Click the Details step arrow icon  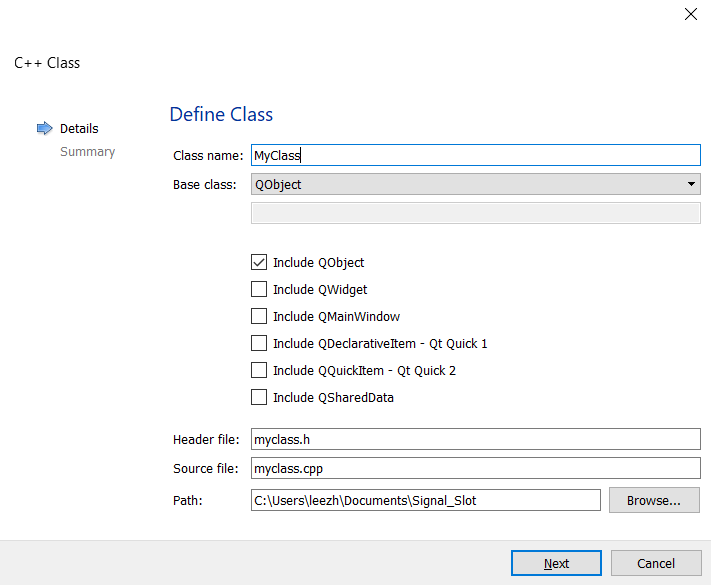tap(44, 128)
